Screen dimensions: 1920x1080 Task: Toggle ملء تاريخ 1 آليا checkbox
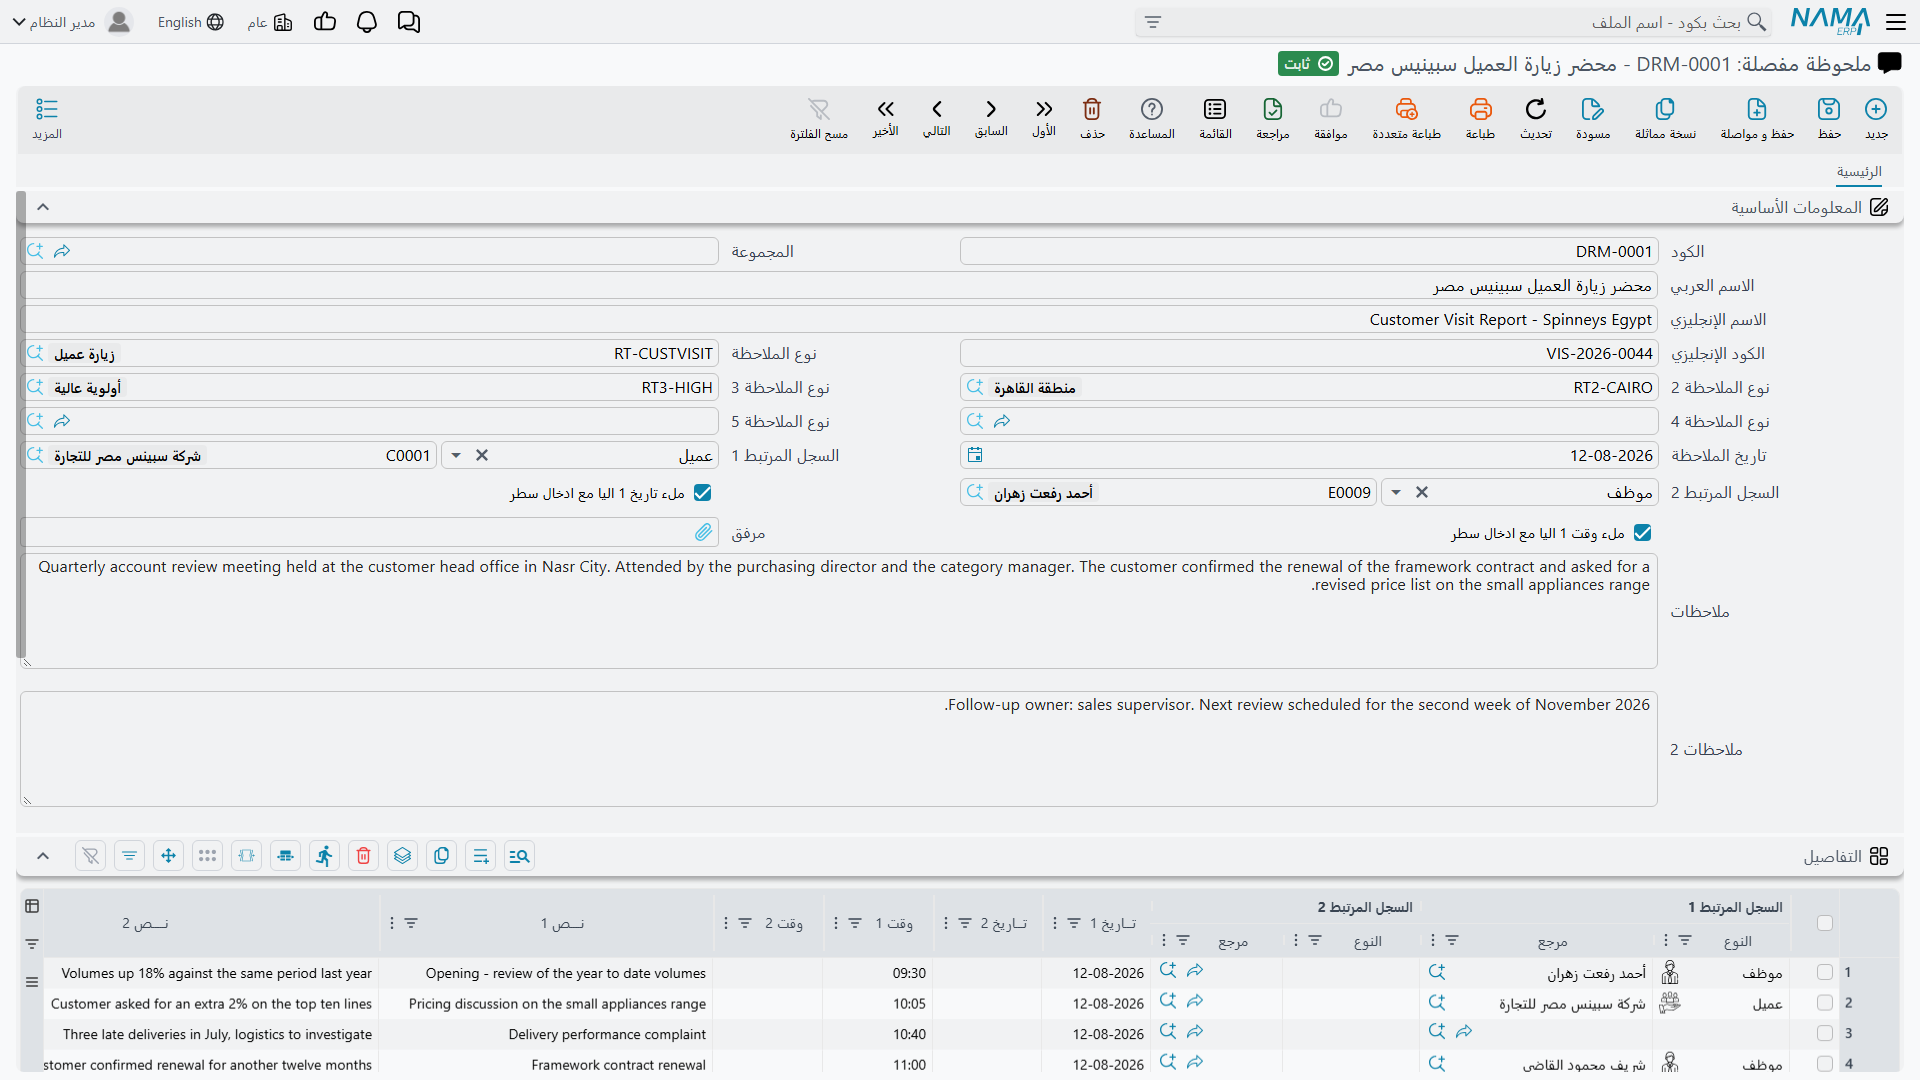[x=703, y=493]
